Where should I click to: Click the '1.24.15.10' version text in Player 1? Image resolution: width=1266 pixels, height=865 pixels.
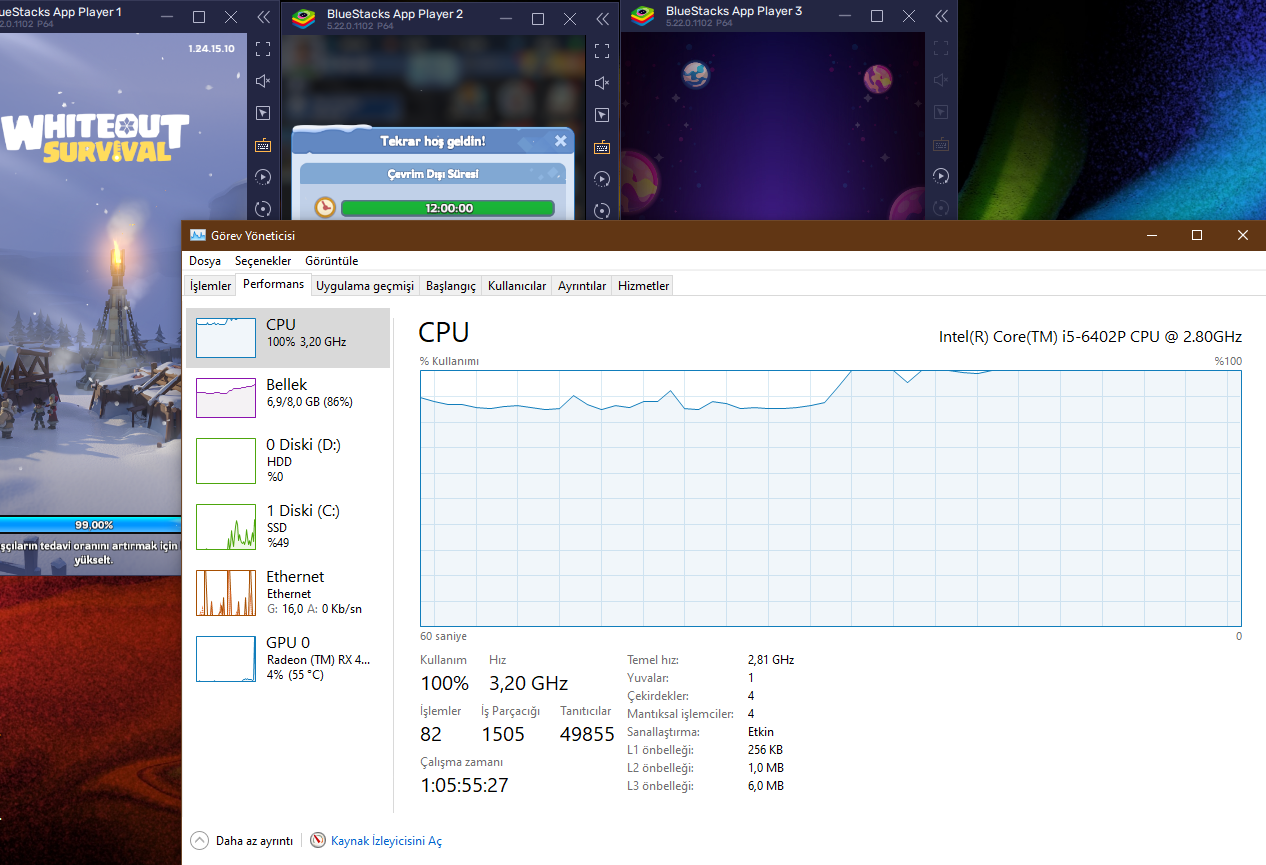coord(211,49)
